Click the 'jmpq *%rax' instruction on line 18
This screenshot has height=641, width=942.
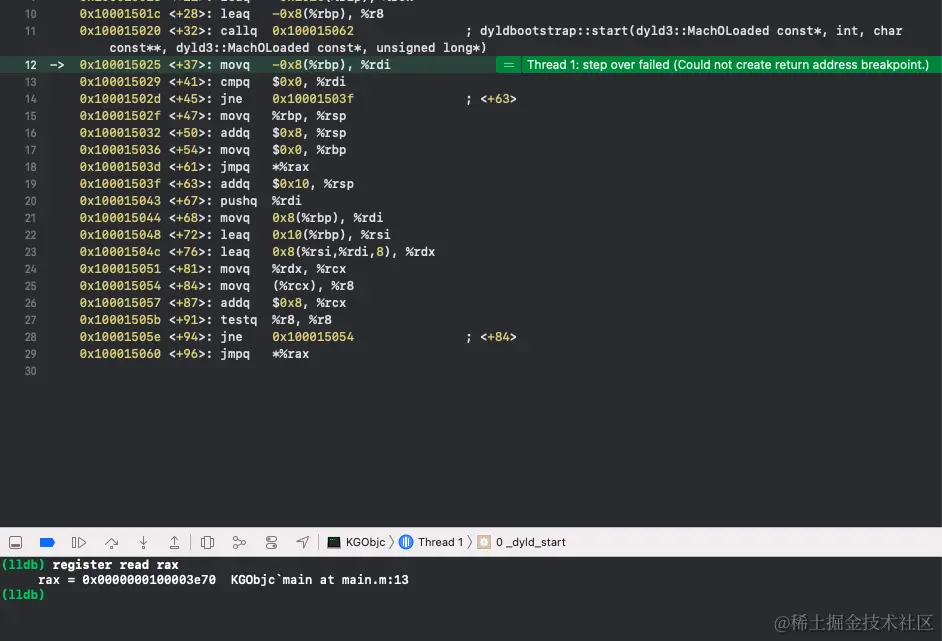tap(264, 167)
